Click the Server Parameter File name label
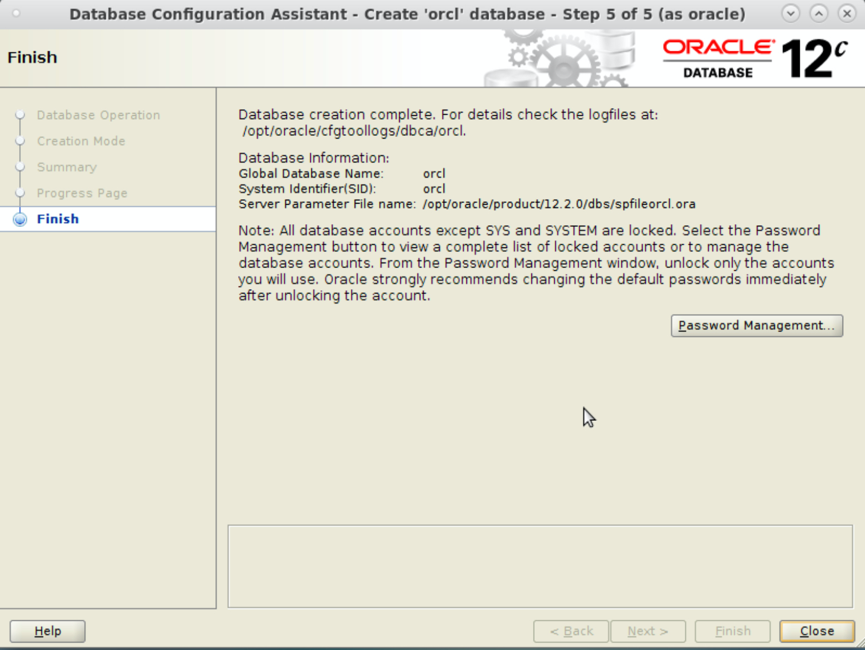This screenshot has width=865, height=650. [327, 204]
